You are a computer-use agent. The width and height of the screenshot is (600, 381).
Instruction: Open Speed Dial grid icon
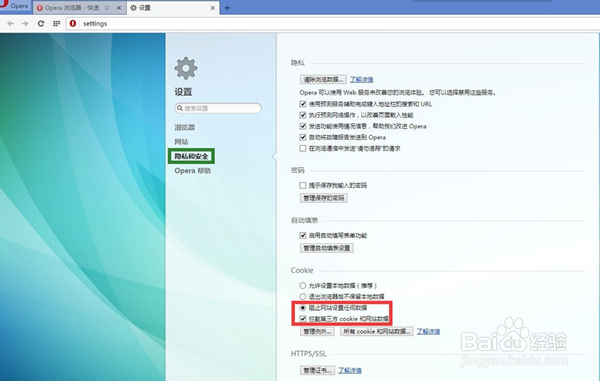pos(57,24)
